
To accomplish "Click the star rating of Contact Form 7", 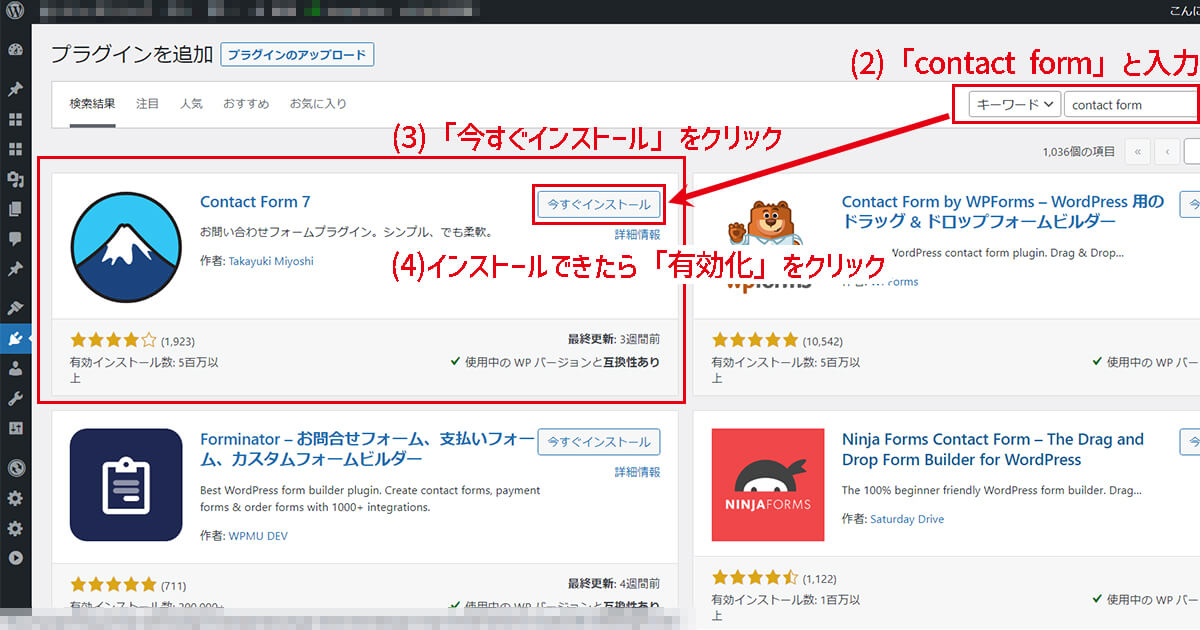I will point(113,340).
